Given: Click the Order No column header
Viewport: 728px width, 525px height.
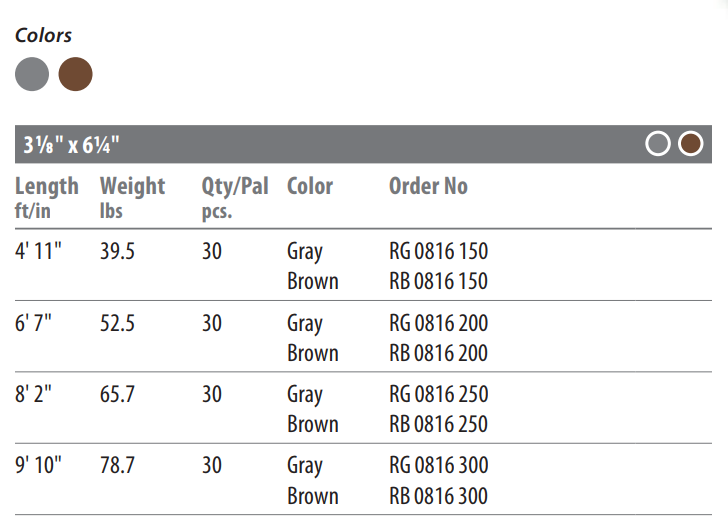Looking at the screenshot, I should tap(428, 186).
